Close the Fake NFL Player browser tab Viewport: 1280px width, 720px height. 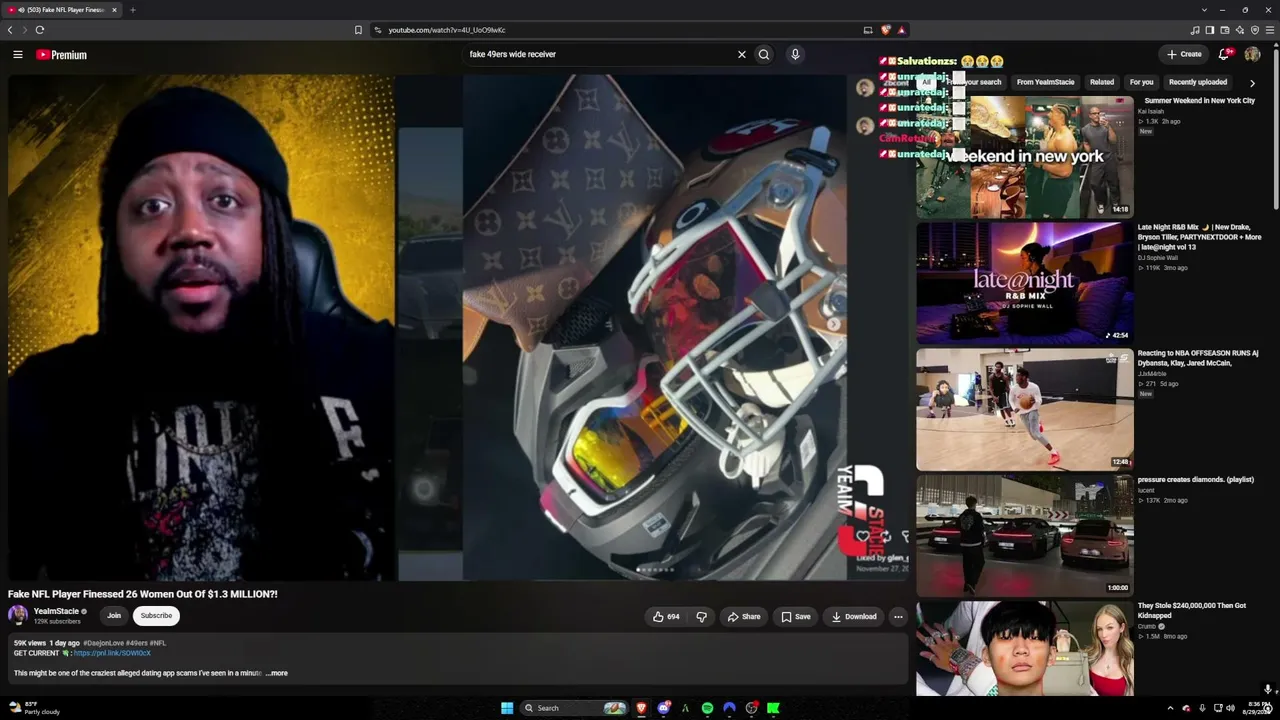114,10
